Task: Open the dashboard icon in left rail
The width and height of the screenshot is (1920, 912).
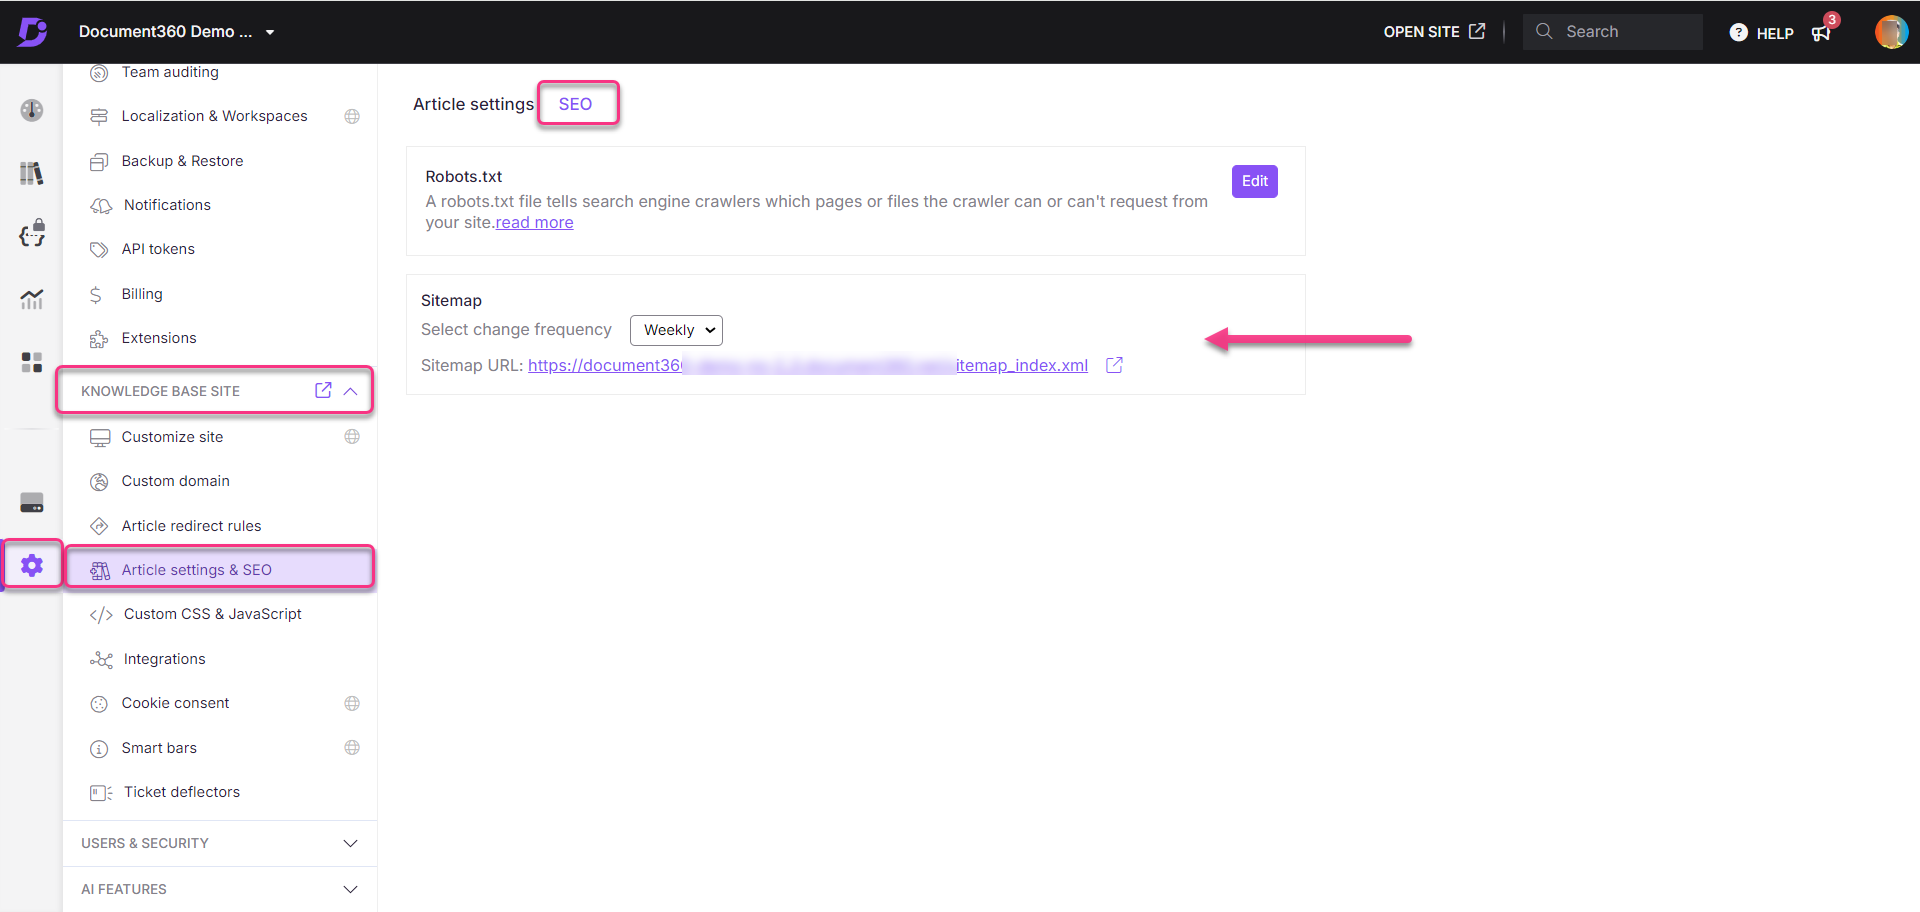Action: click(32, 110)
